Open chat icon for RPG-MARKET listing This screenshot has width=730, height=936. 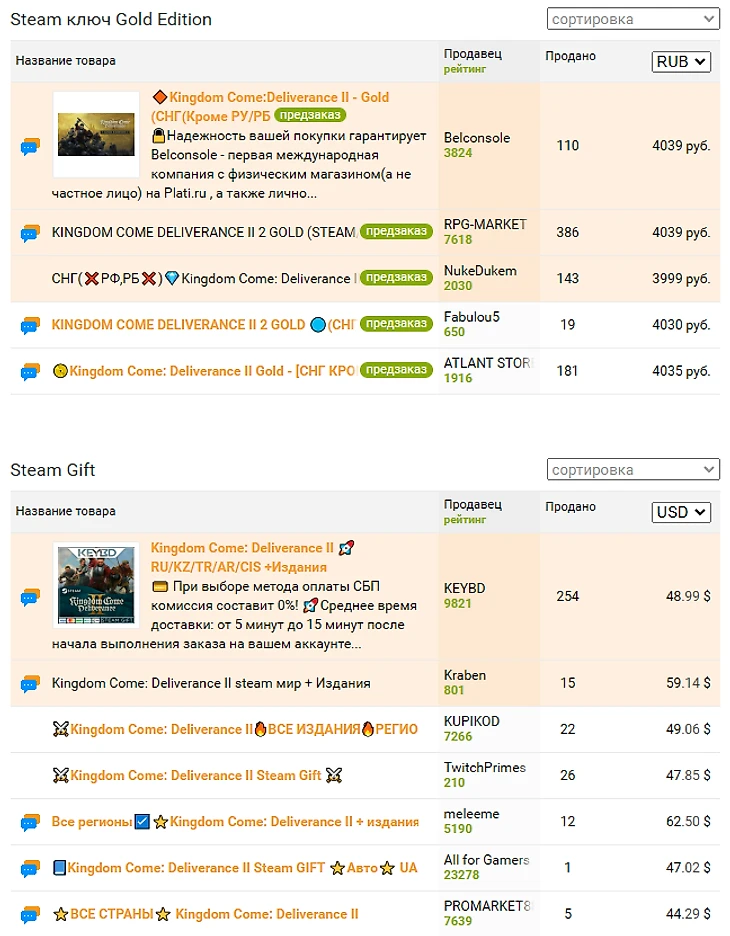[x=30, y=233]
